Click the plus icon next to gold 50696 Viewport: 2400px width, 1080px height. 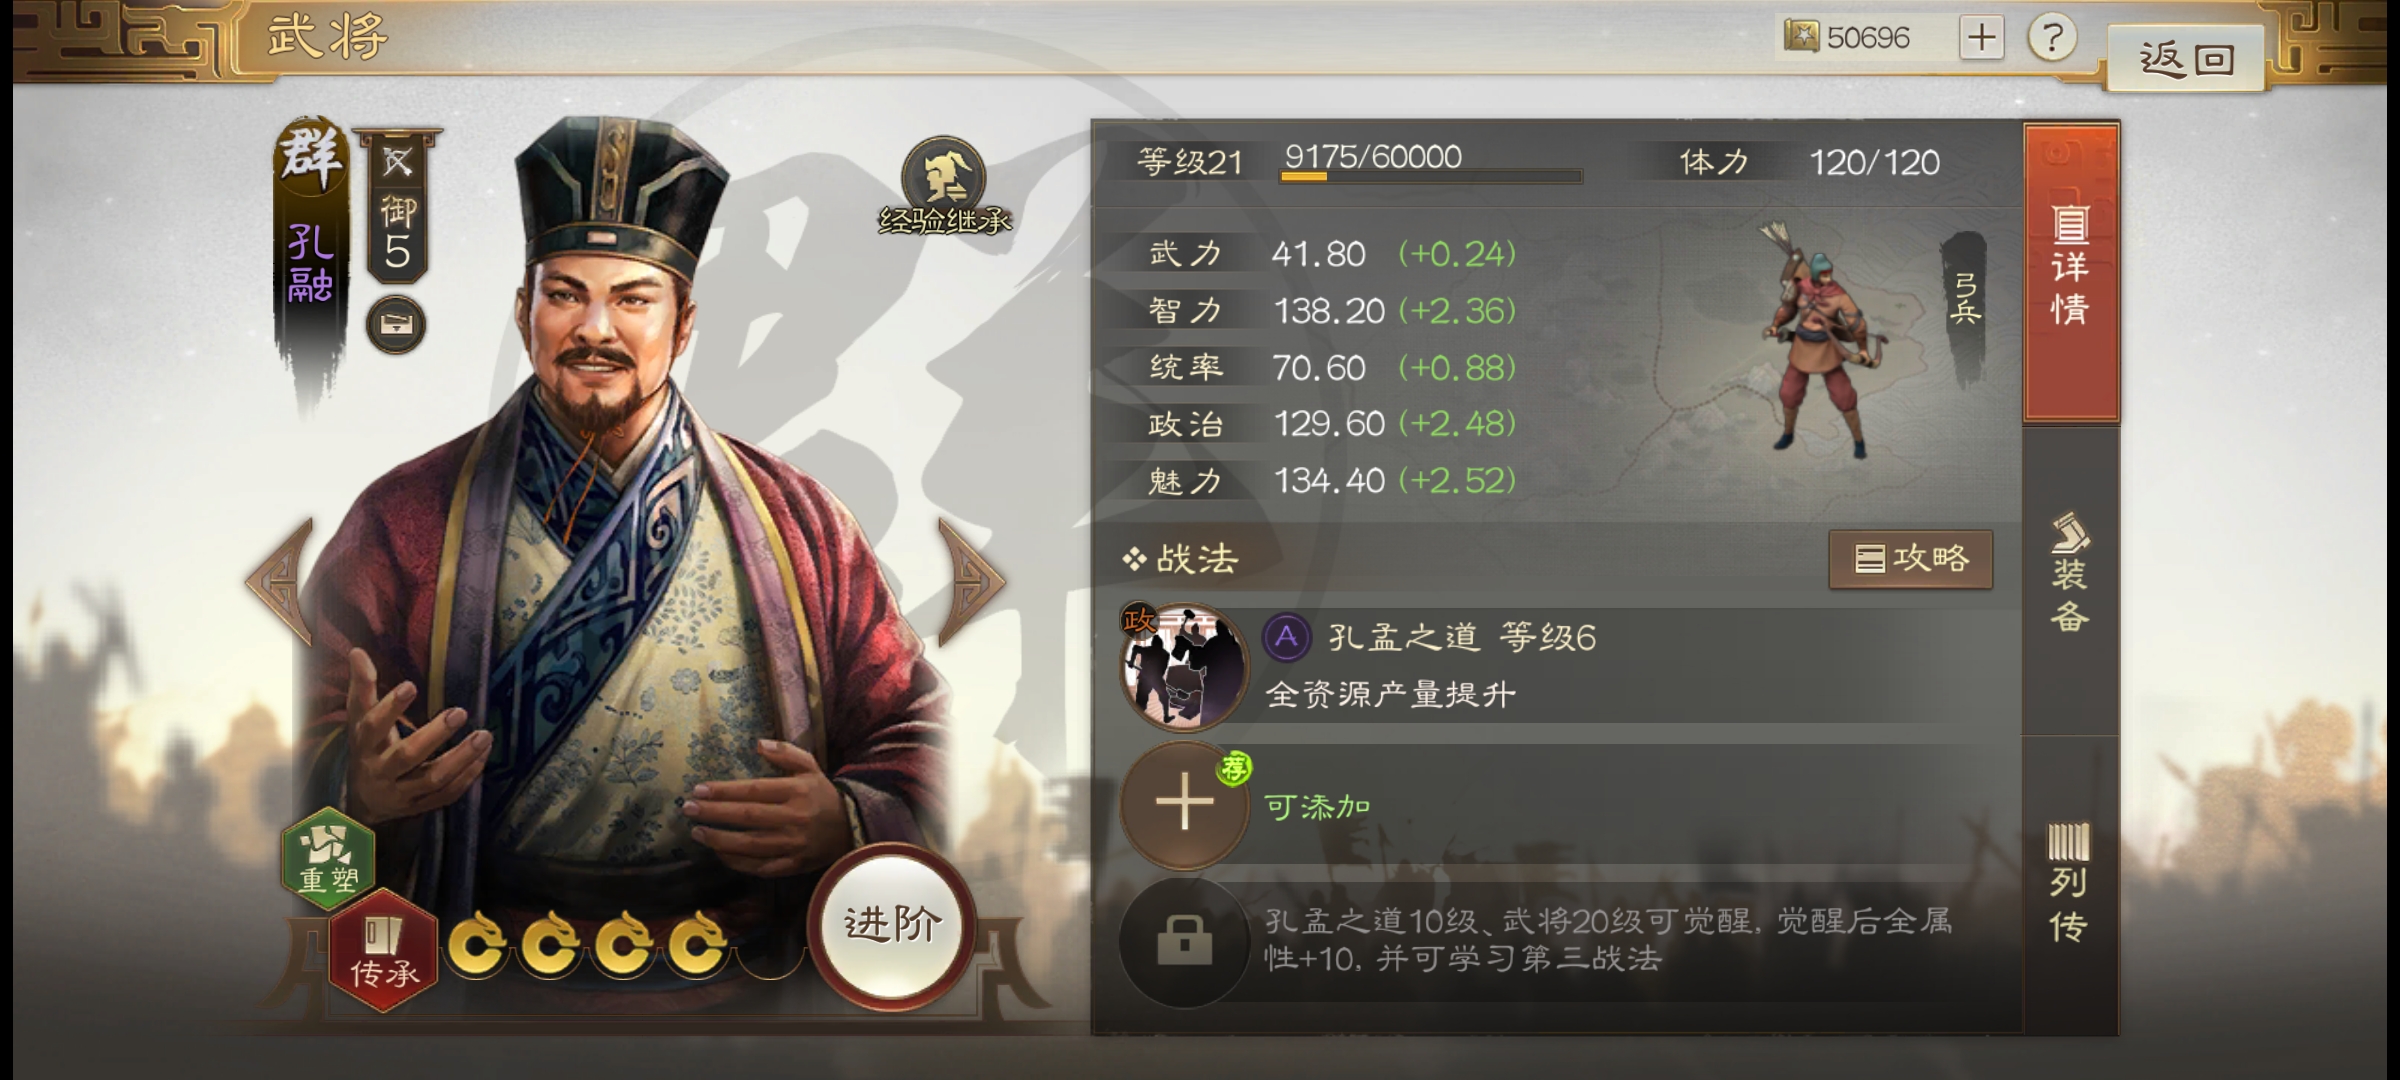[x=1981, y=38]
